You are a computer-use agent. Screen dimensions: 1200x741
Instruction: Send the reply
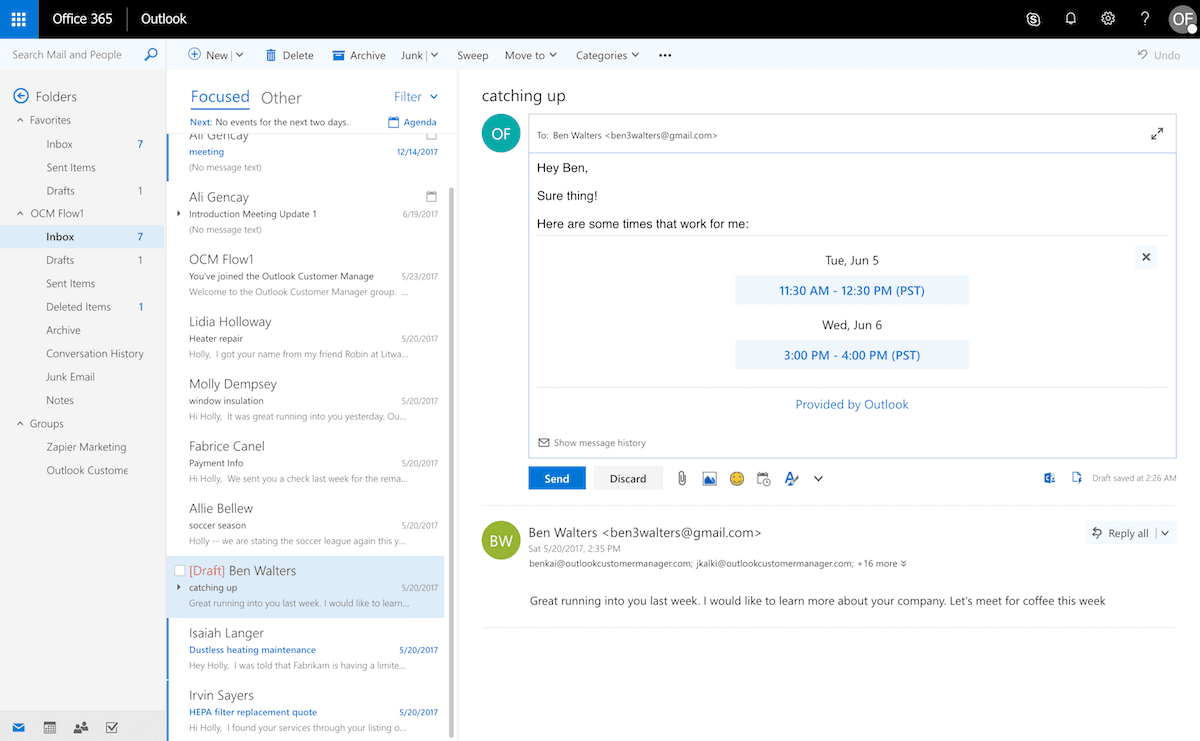[557, 479]
